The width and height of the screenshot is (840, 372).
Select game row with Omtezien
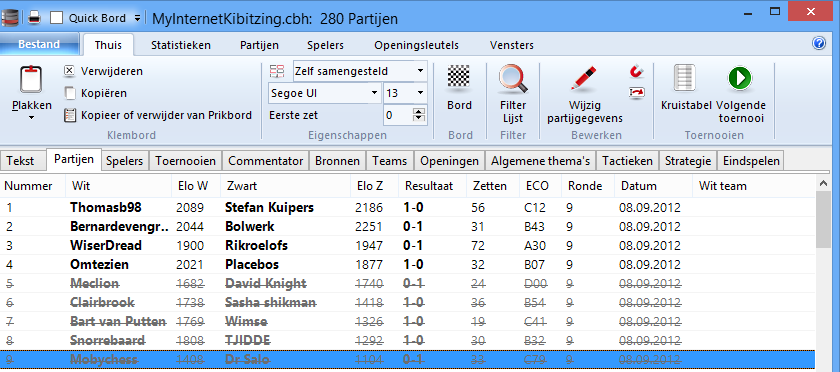pos(407,265)
